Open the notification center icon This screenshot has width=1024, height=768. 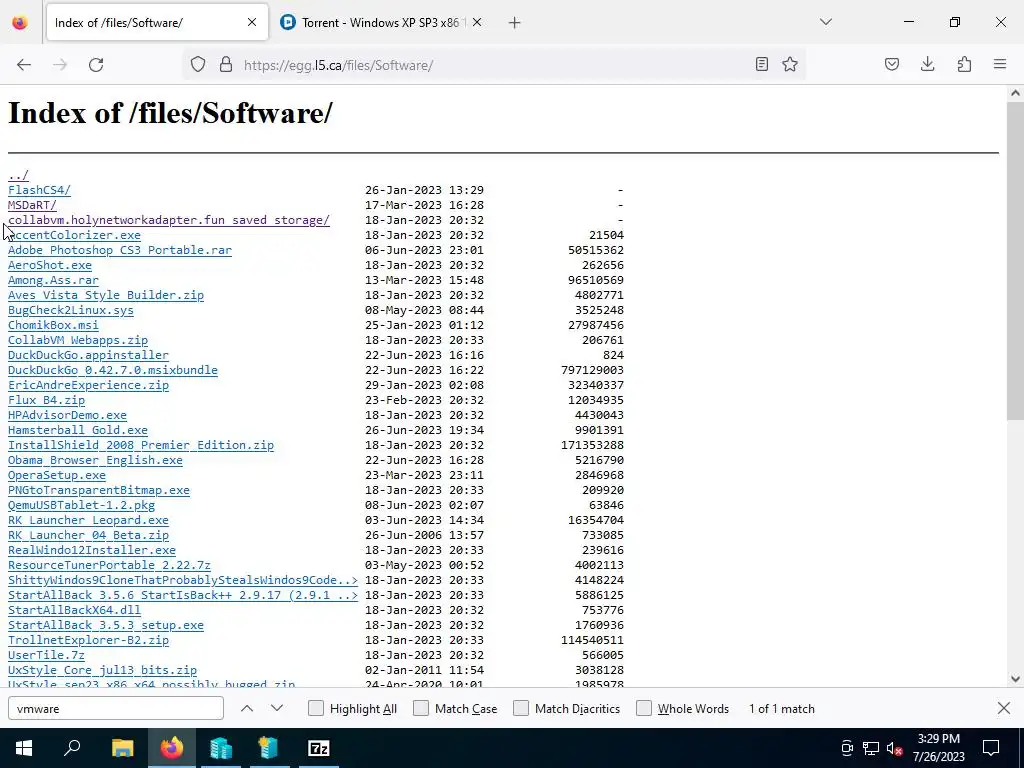pos(991,748)
